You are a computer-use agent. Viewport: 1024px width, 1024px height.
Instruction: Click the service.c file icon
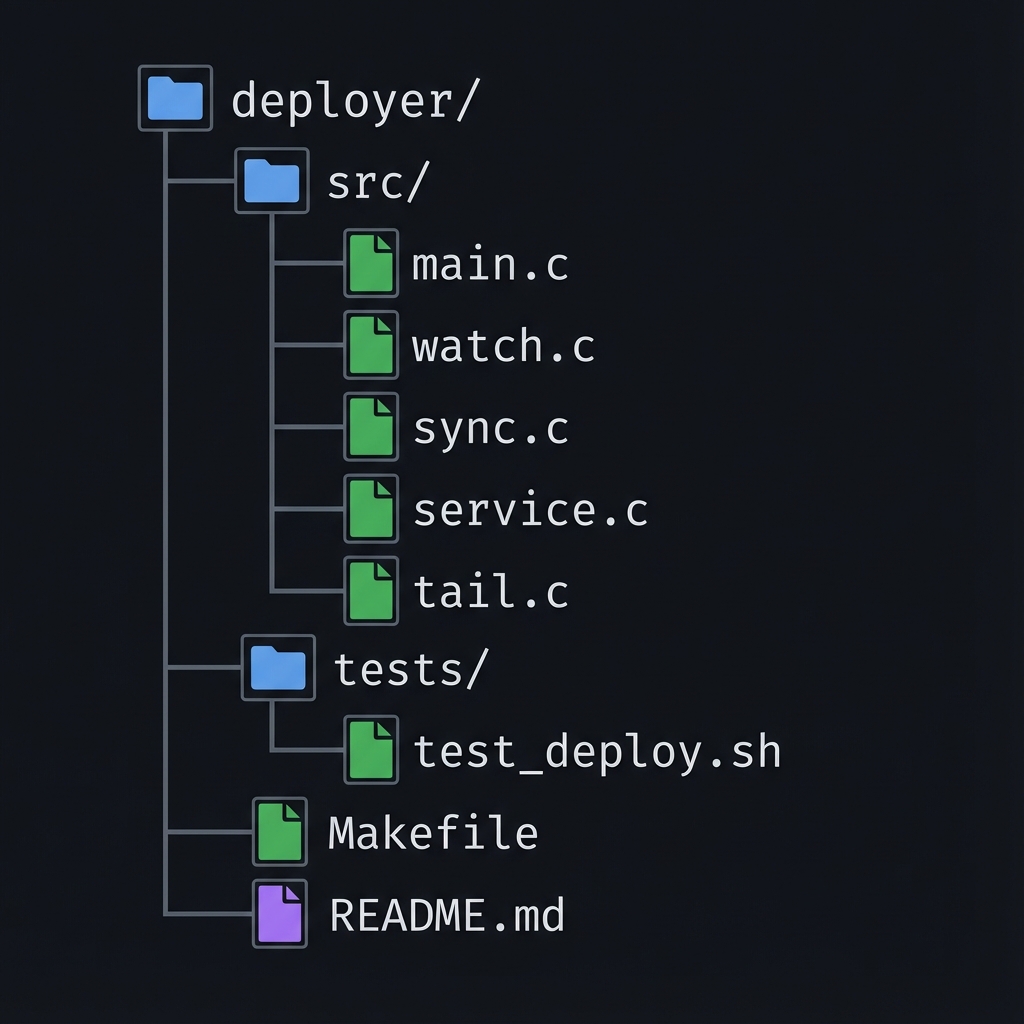click(x=372, y=510)
